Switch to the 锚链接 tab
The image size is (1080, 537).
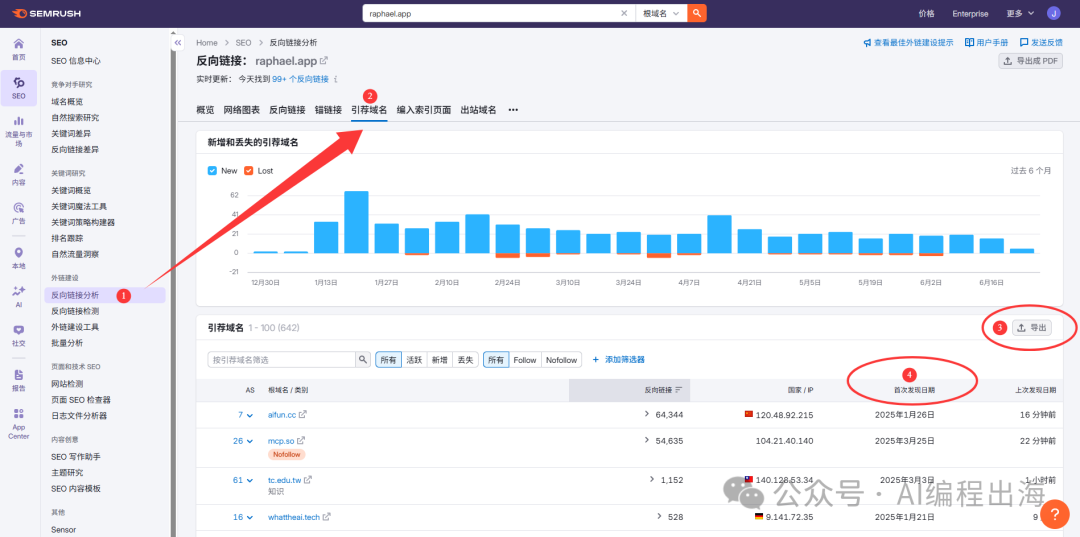point(328,110)
